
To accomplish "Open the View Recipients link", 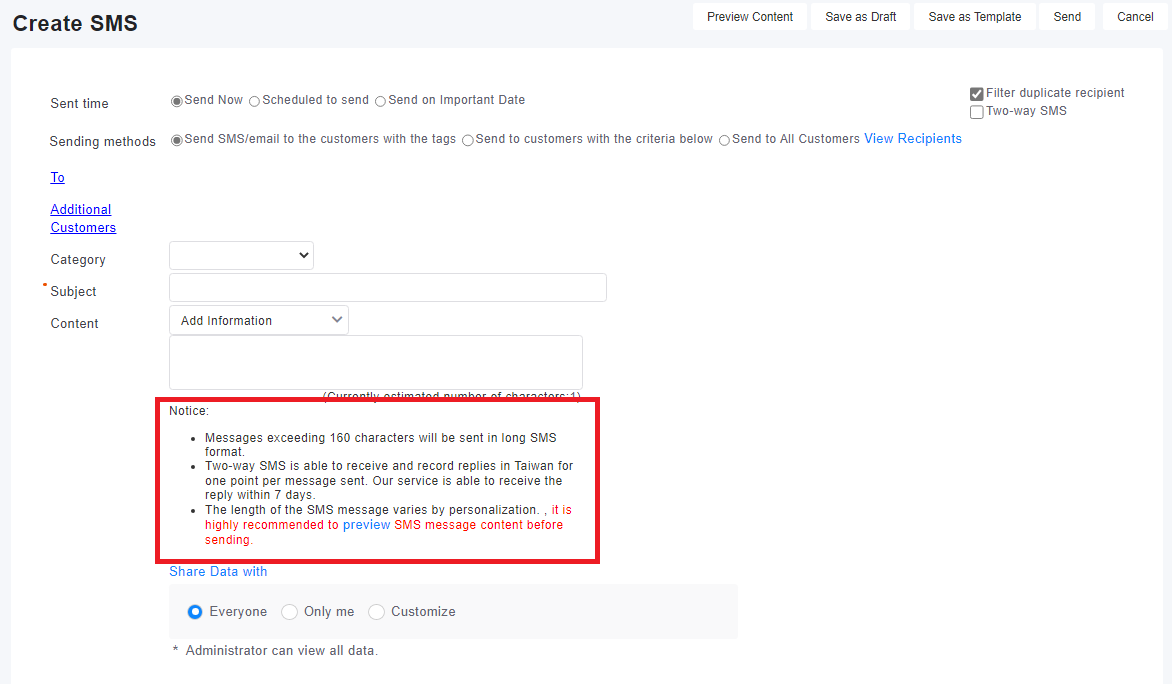I will click(912, 139).
